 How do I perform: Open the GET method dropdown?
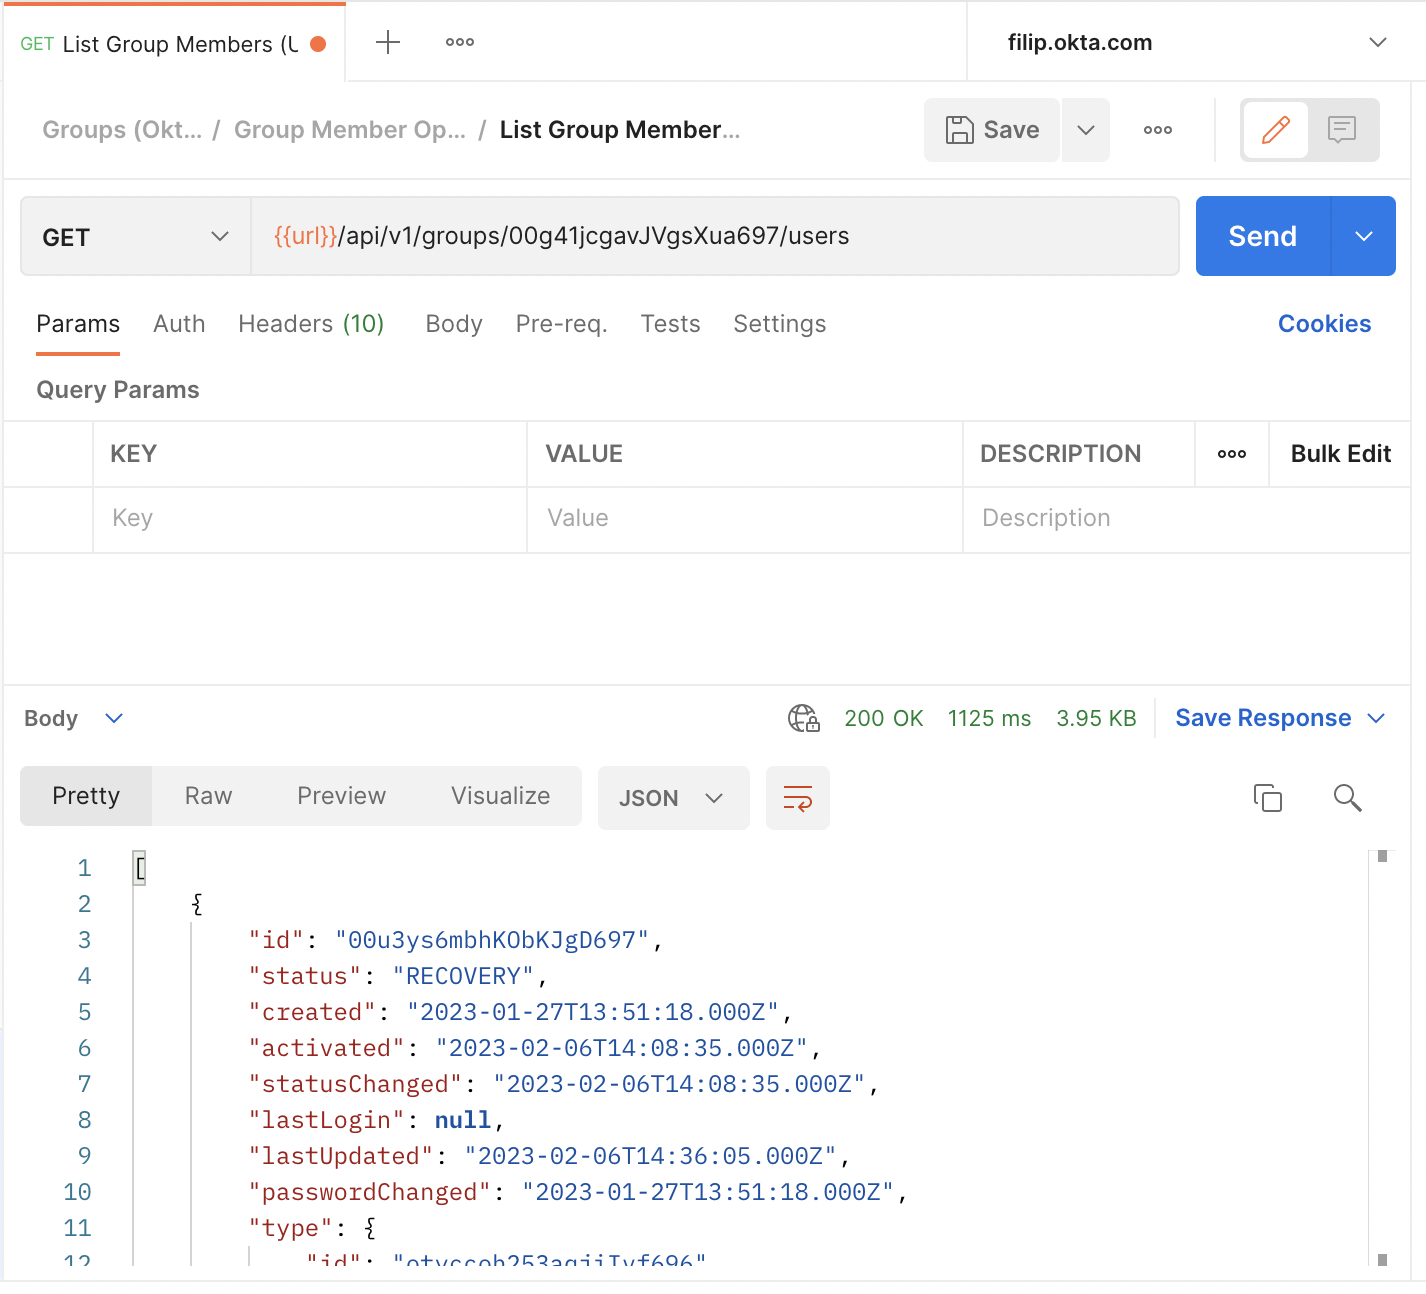(x=135, y=237)
